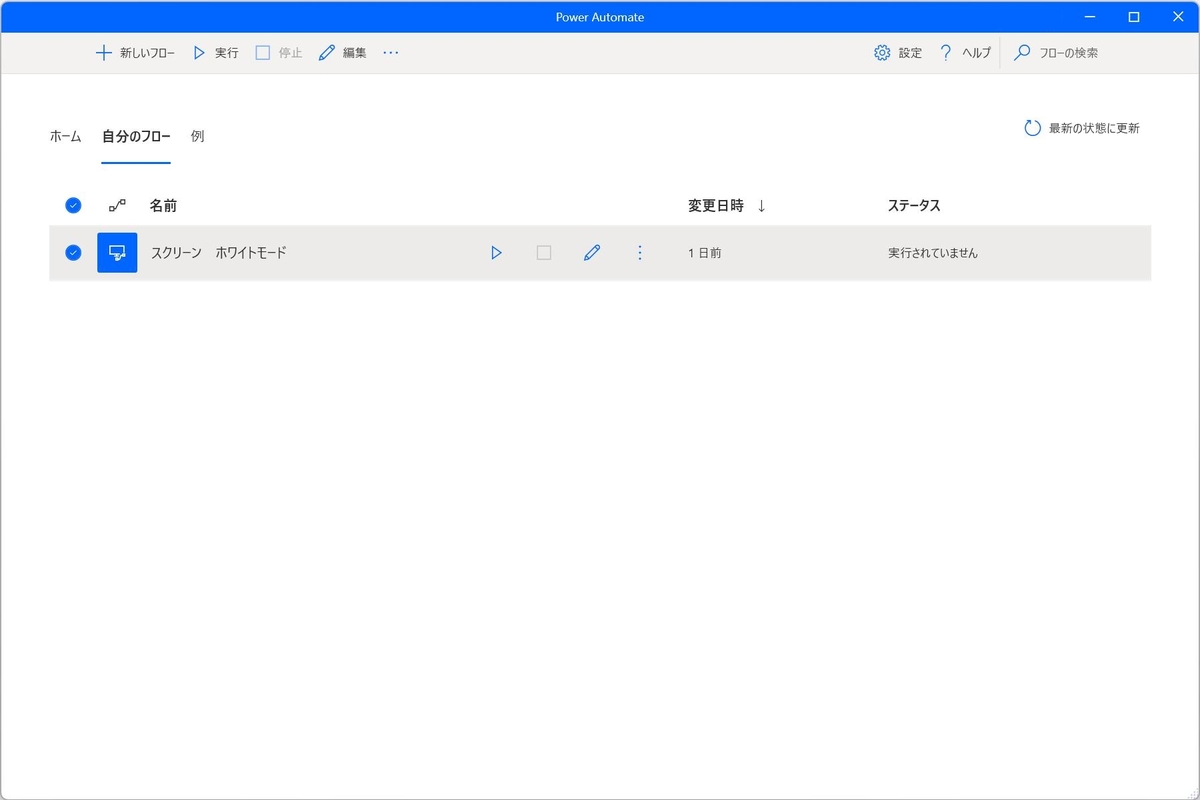Click the 実行されていません status cell
The height and width of the screenshot is (800, 1200).
pos(933,253)
